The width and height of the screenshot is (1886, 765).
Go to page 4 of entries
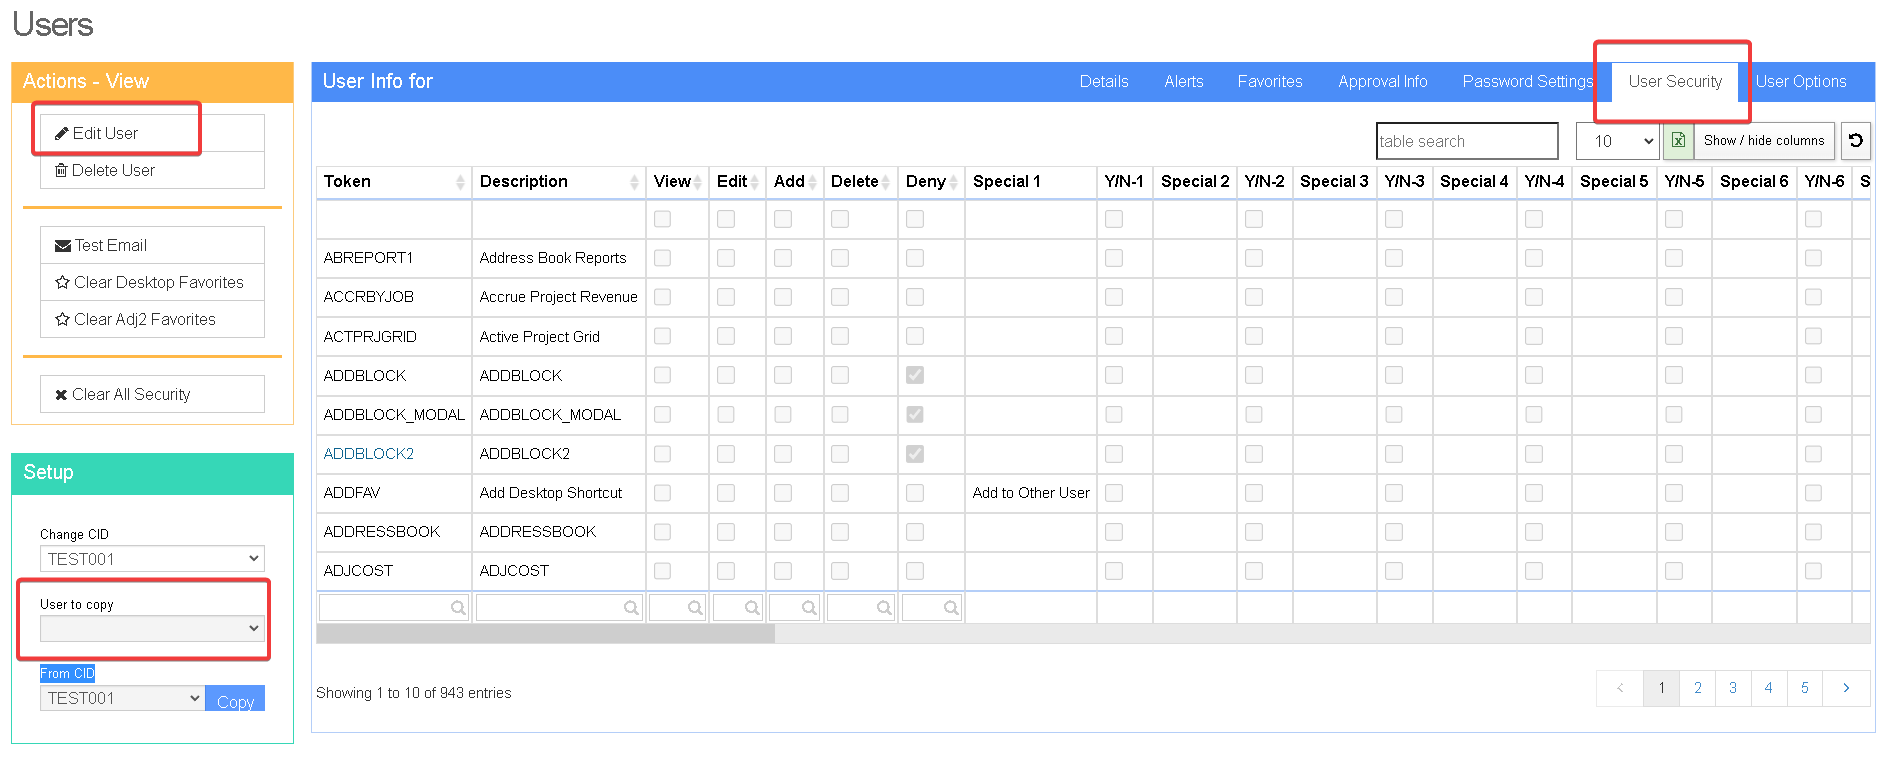click(1769, 688)
